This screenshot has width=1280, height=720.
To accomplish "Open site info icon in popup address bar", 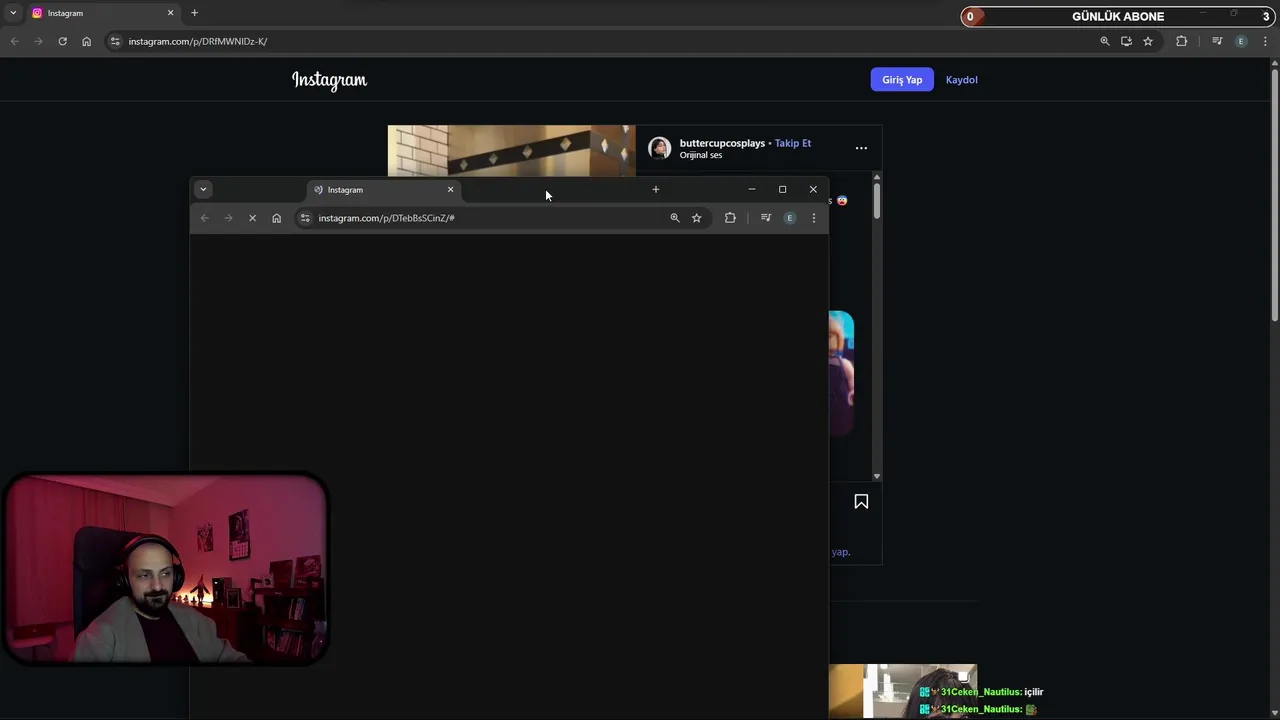I will [x=305, y=218].
